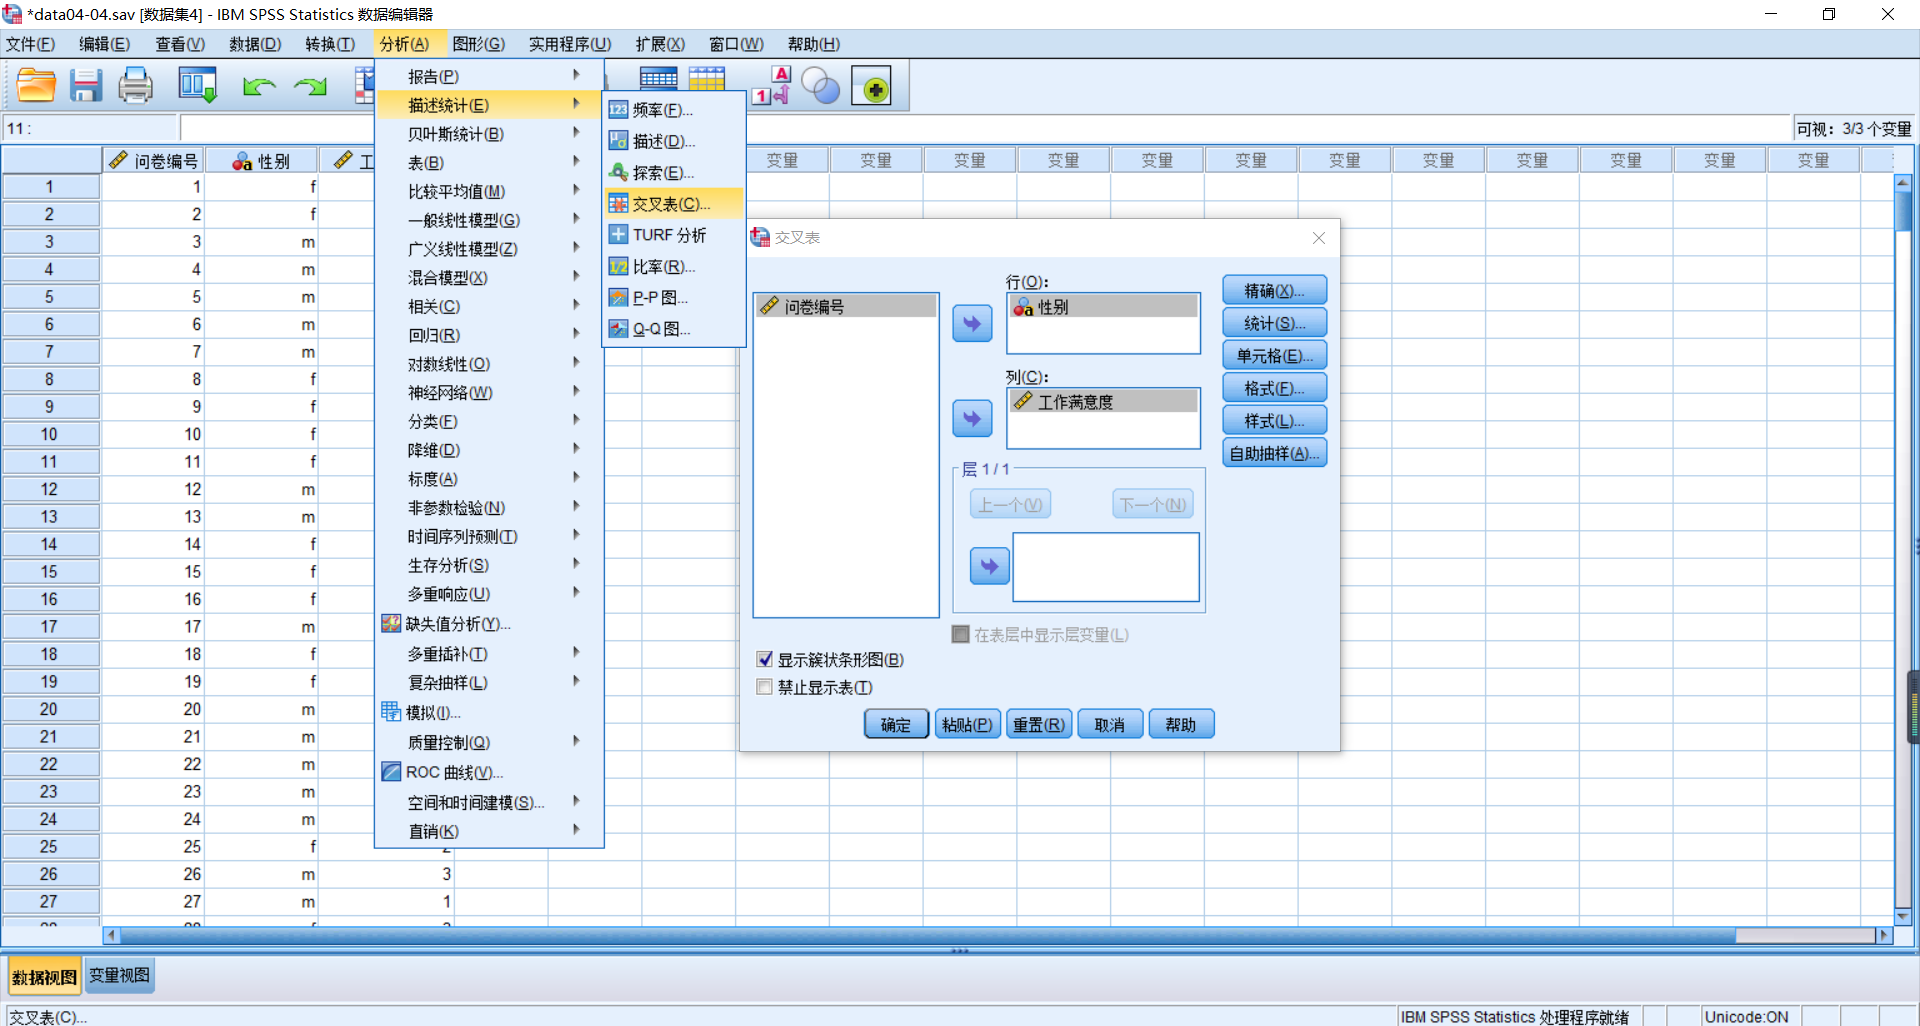Expand 贝叶斯统计(B) submenu
1920x1026 pixels.
(x=489, y=134)
